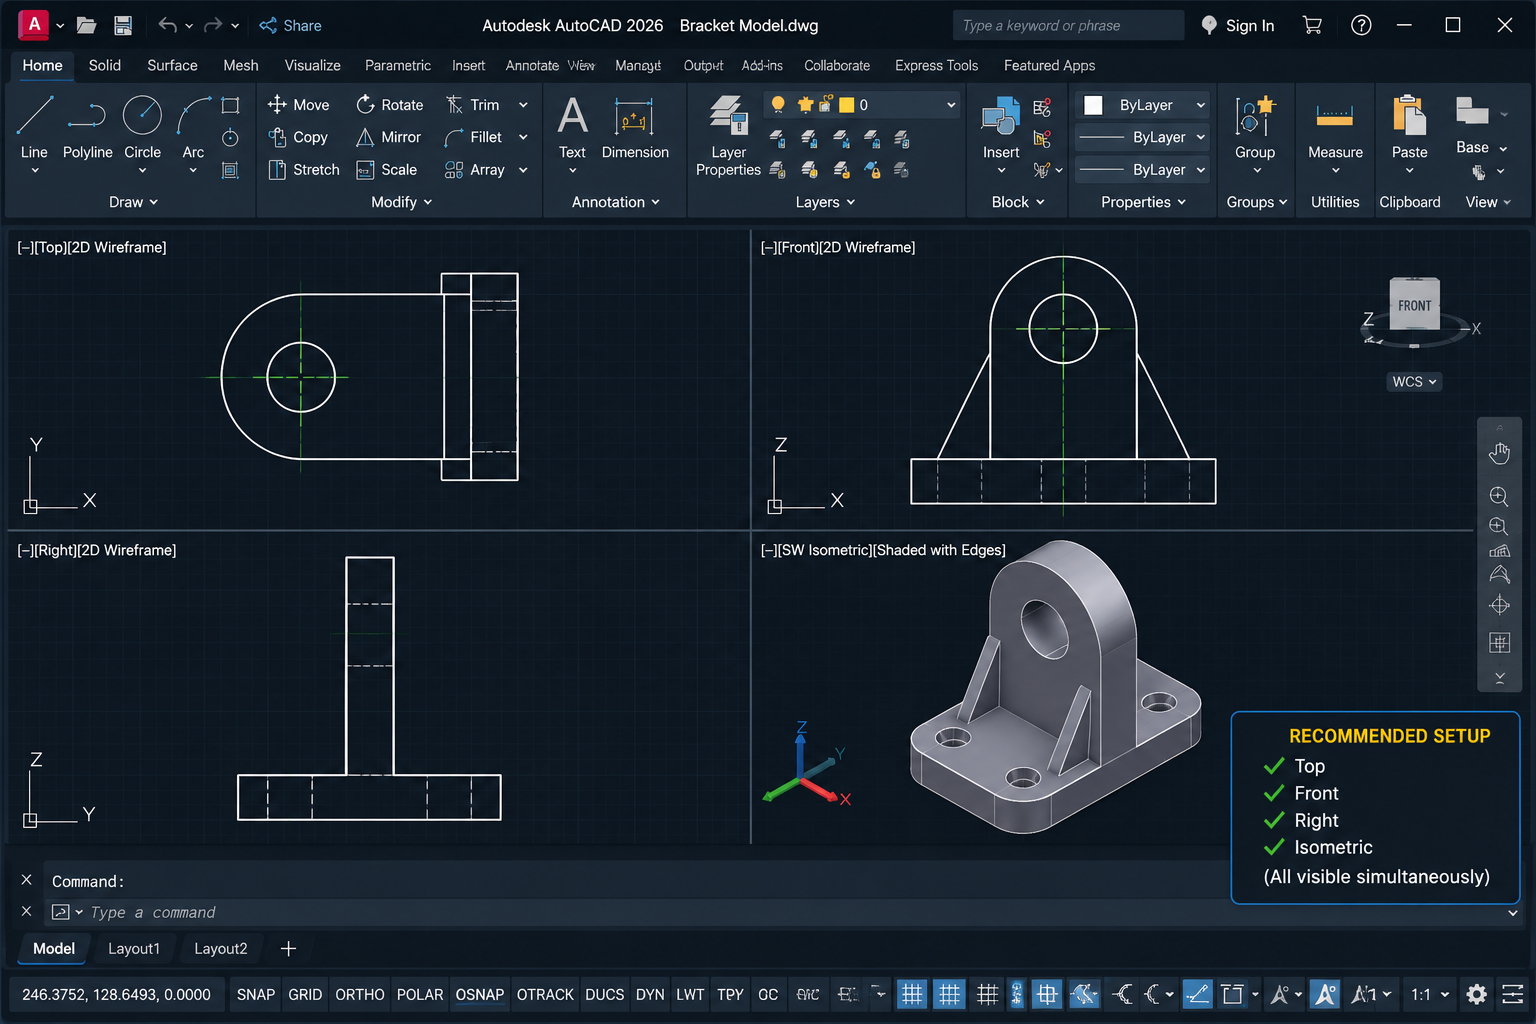The image size is (1536, 1024).
Task: Click the Rotate tool
Action: click(389, 104)
